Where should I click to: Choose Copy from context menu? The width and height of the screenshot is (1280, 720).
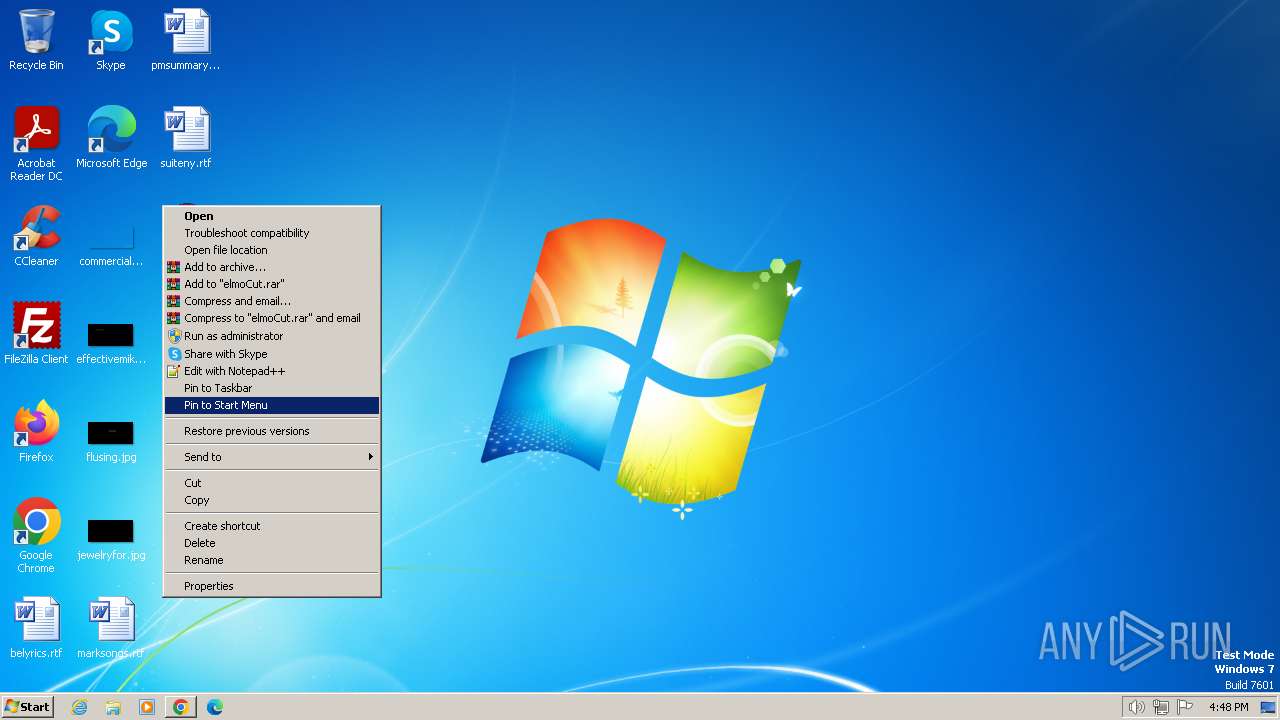(272, 500)
